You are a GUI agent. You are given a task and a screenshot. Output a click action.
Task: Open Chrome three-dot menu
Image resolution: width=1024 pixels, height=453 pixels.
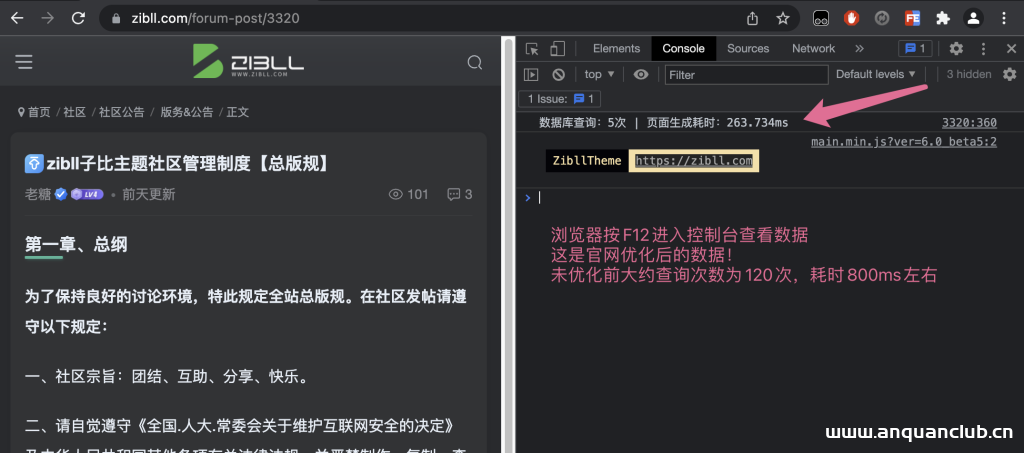click(x=1004, y=18)
